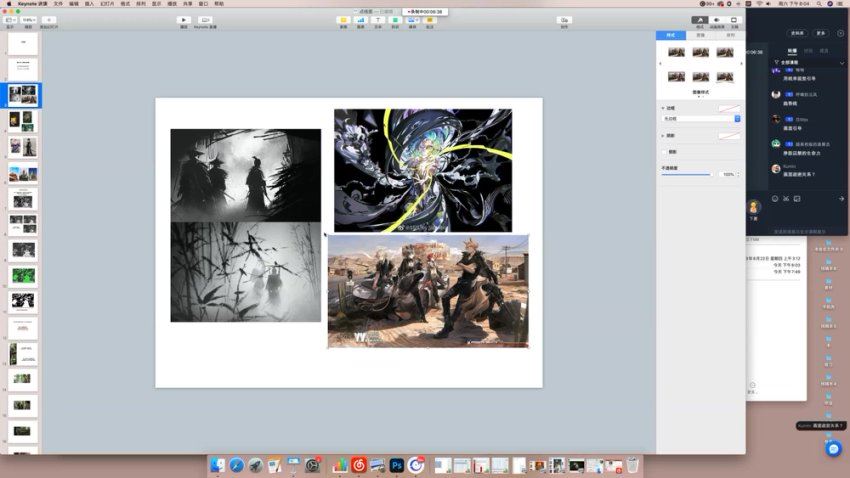Insert a table using the toolbar Table icon
The height and width of the screenshot is (478, 850).
(x=343, y=20)
